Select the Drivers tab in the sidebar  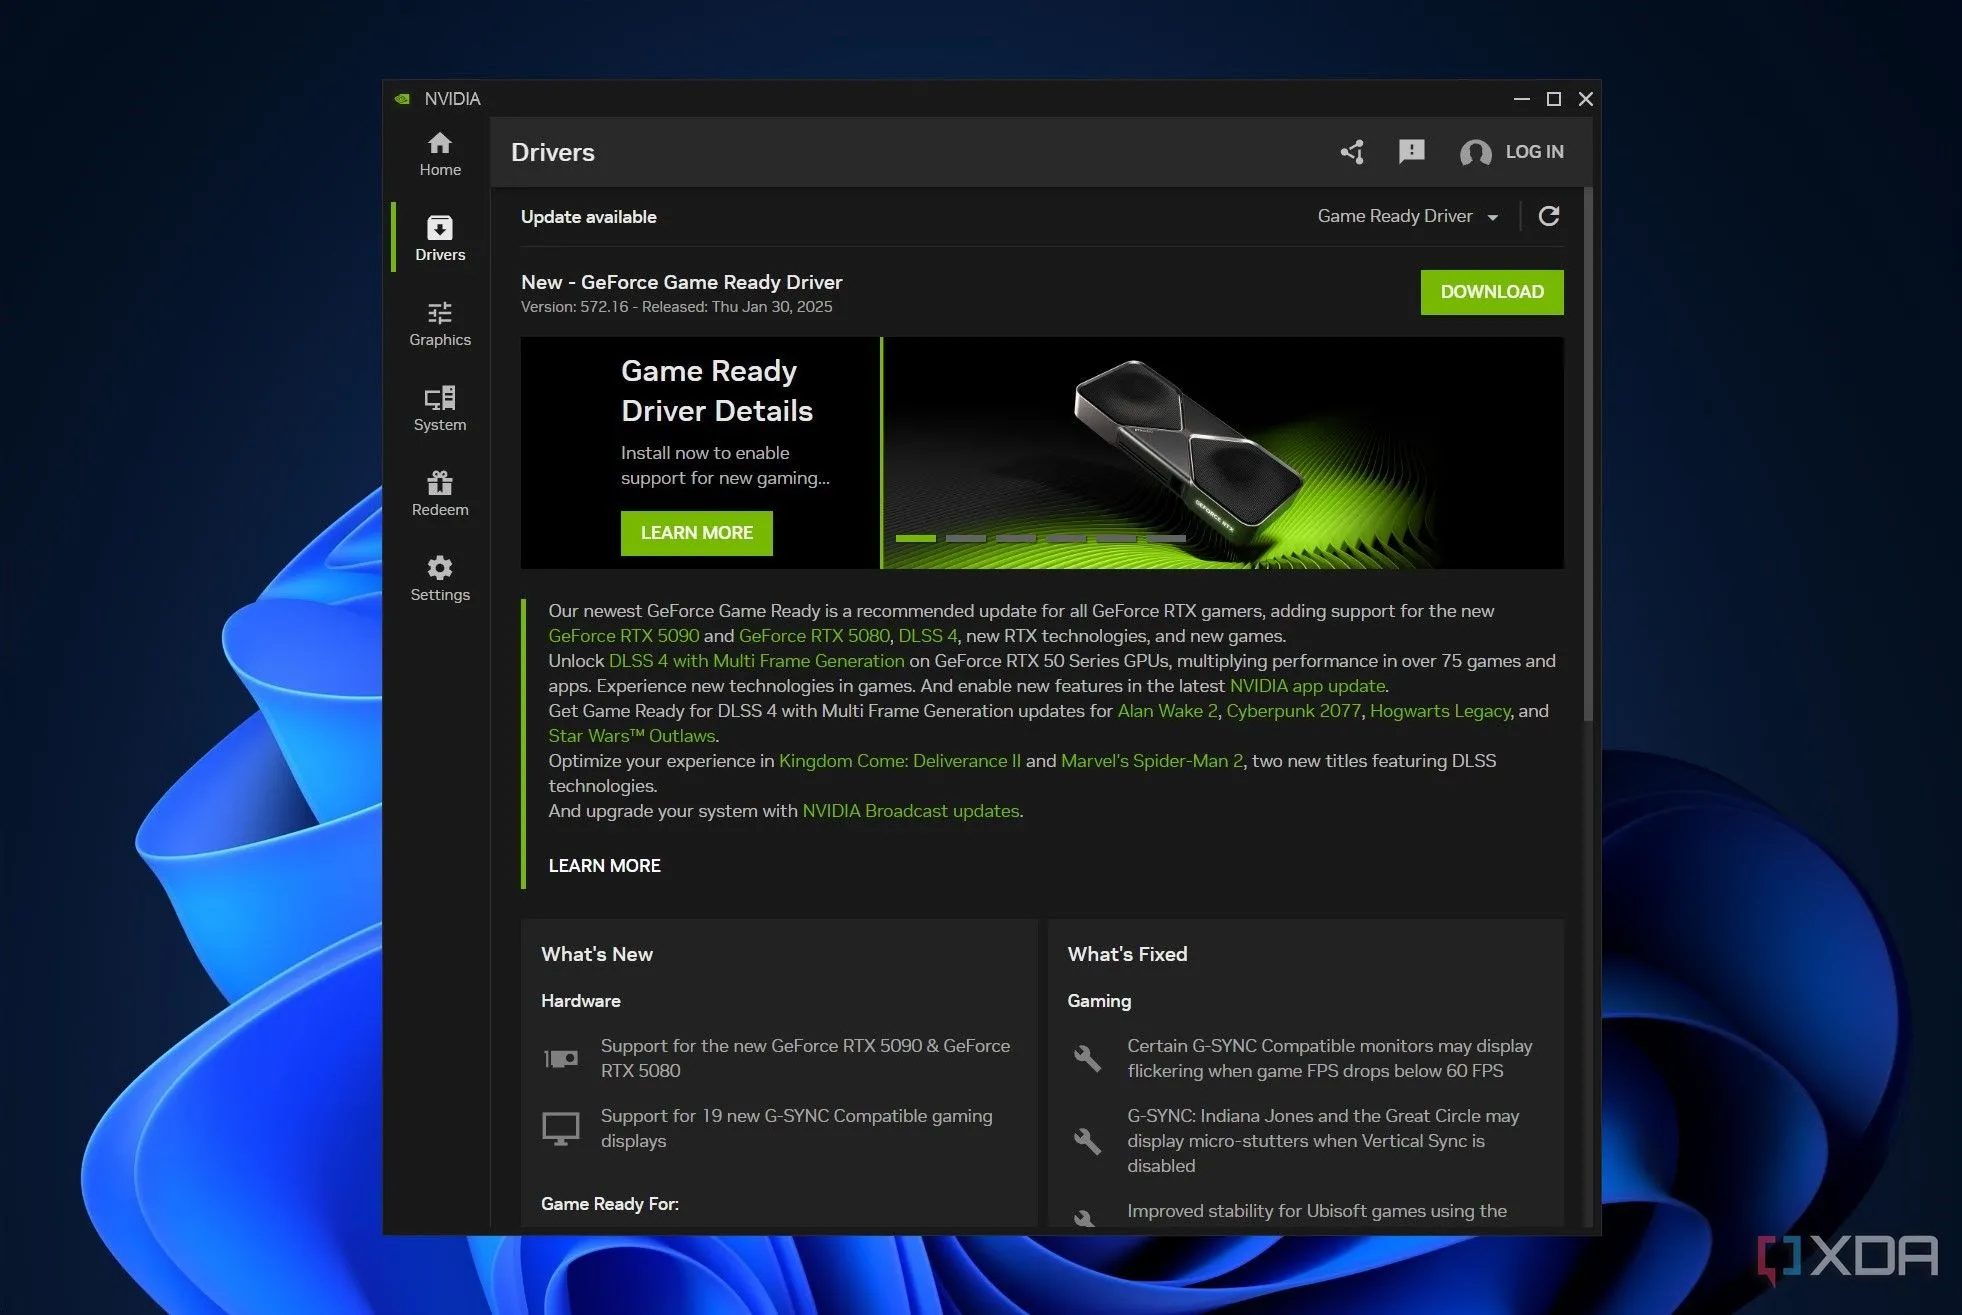coord(440,239)
